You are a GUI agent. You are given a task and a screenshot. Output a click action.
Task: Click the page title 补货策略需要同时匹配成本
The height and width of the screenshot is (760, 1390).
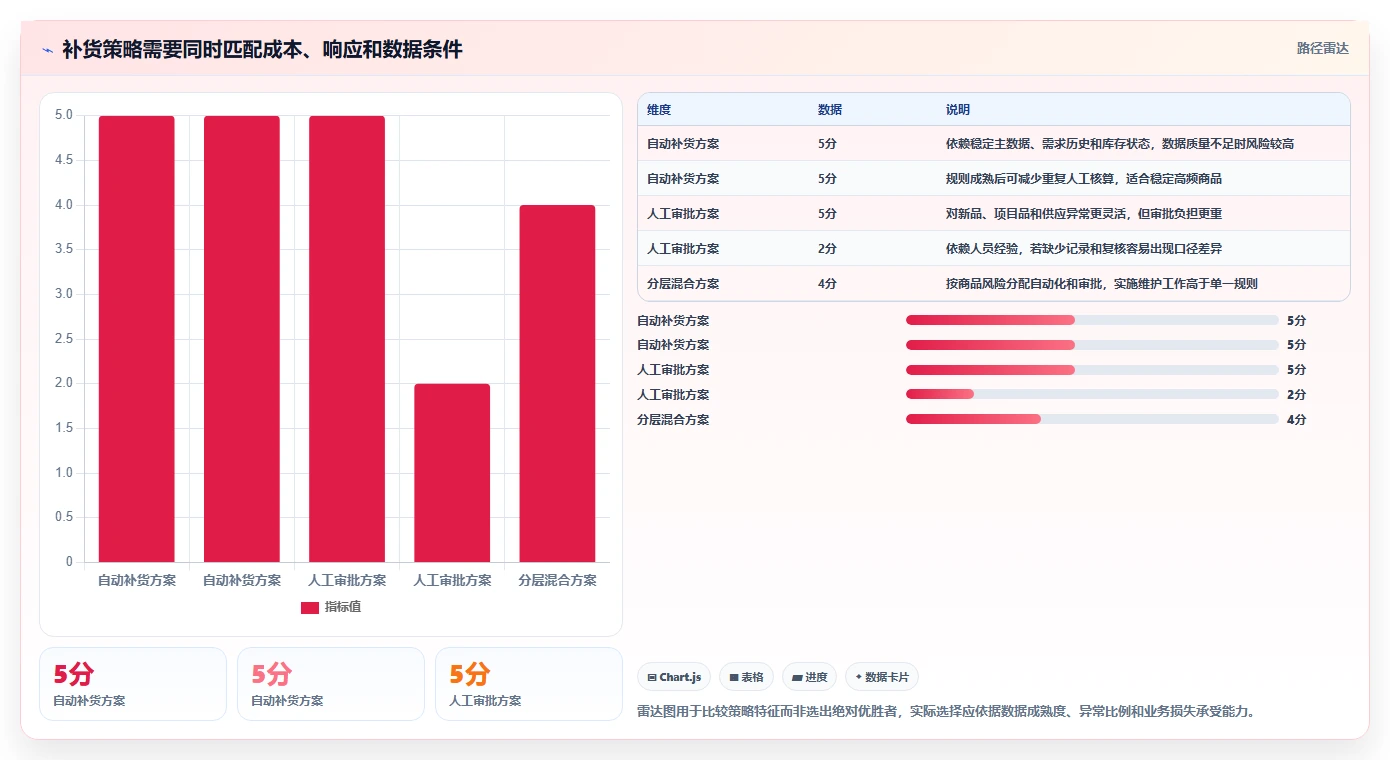click(x=262, y=50)
